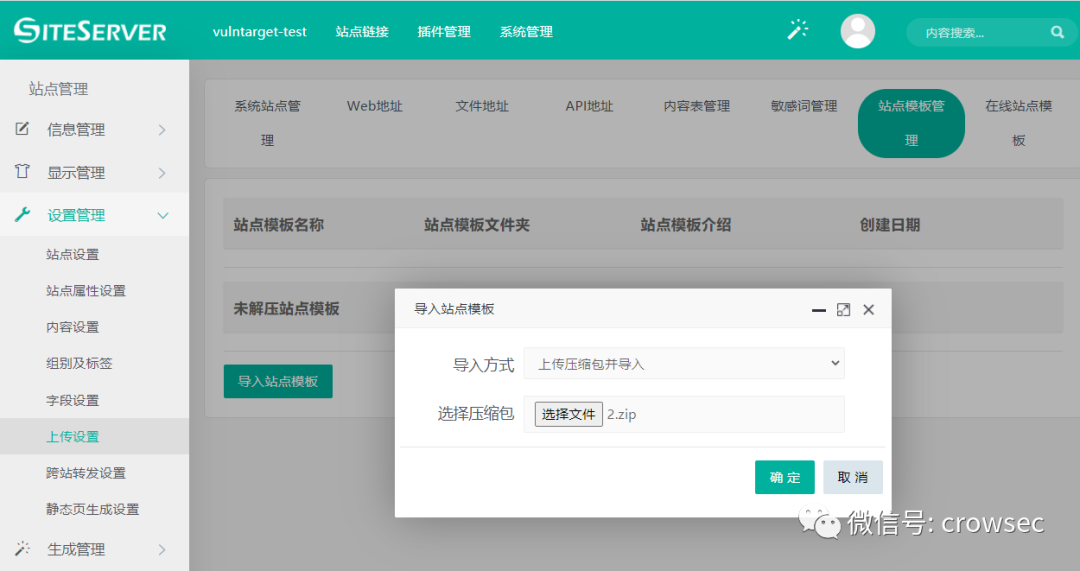Expand the 生成管理 menu chevron
The height and width of the screenshot is (571, 1080).
click(x=162, y=549)
